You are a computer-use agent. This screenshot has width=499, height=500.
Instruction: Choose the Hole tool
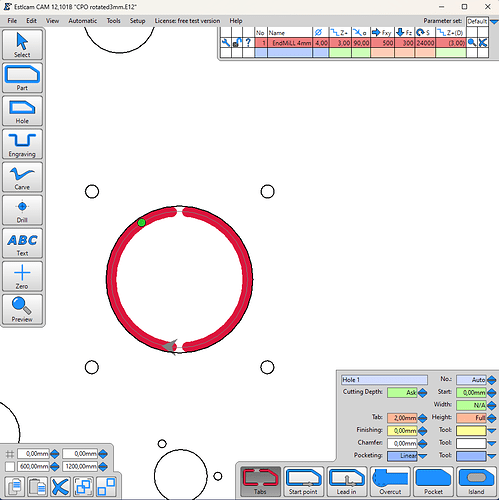pos(22,111)
